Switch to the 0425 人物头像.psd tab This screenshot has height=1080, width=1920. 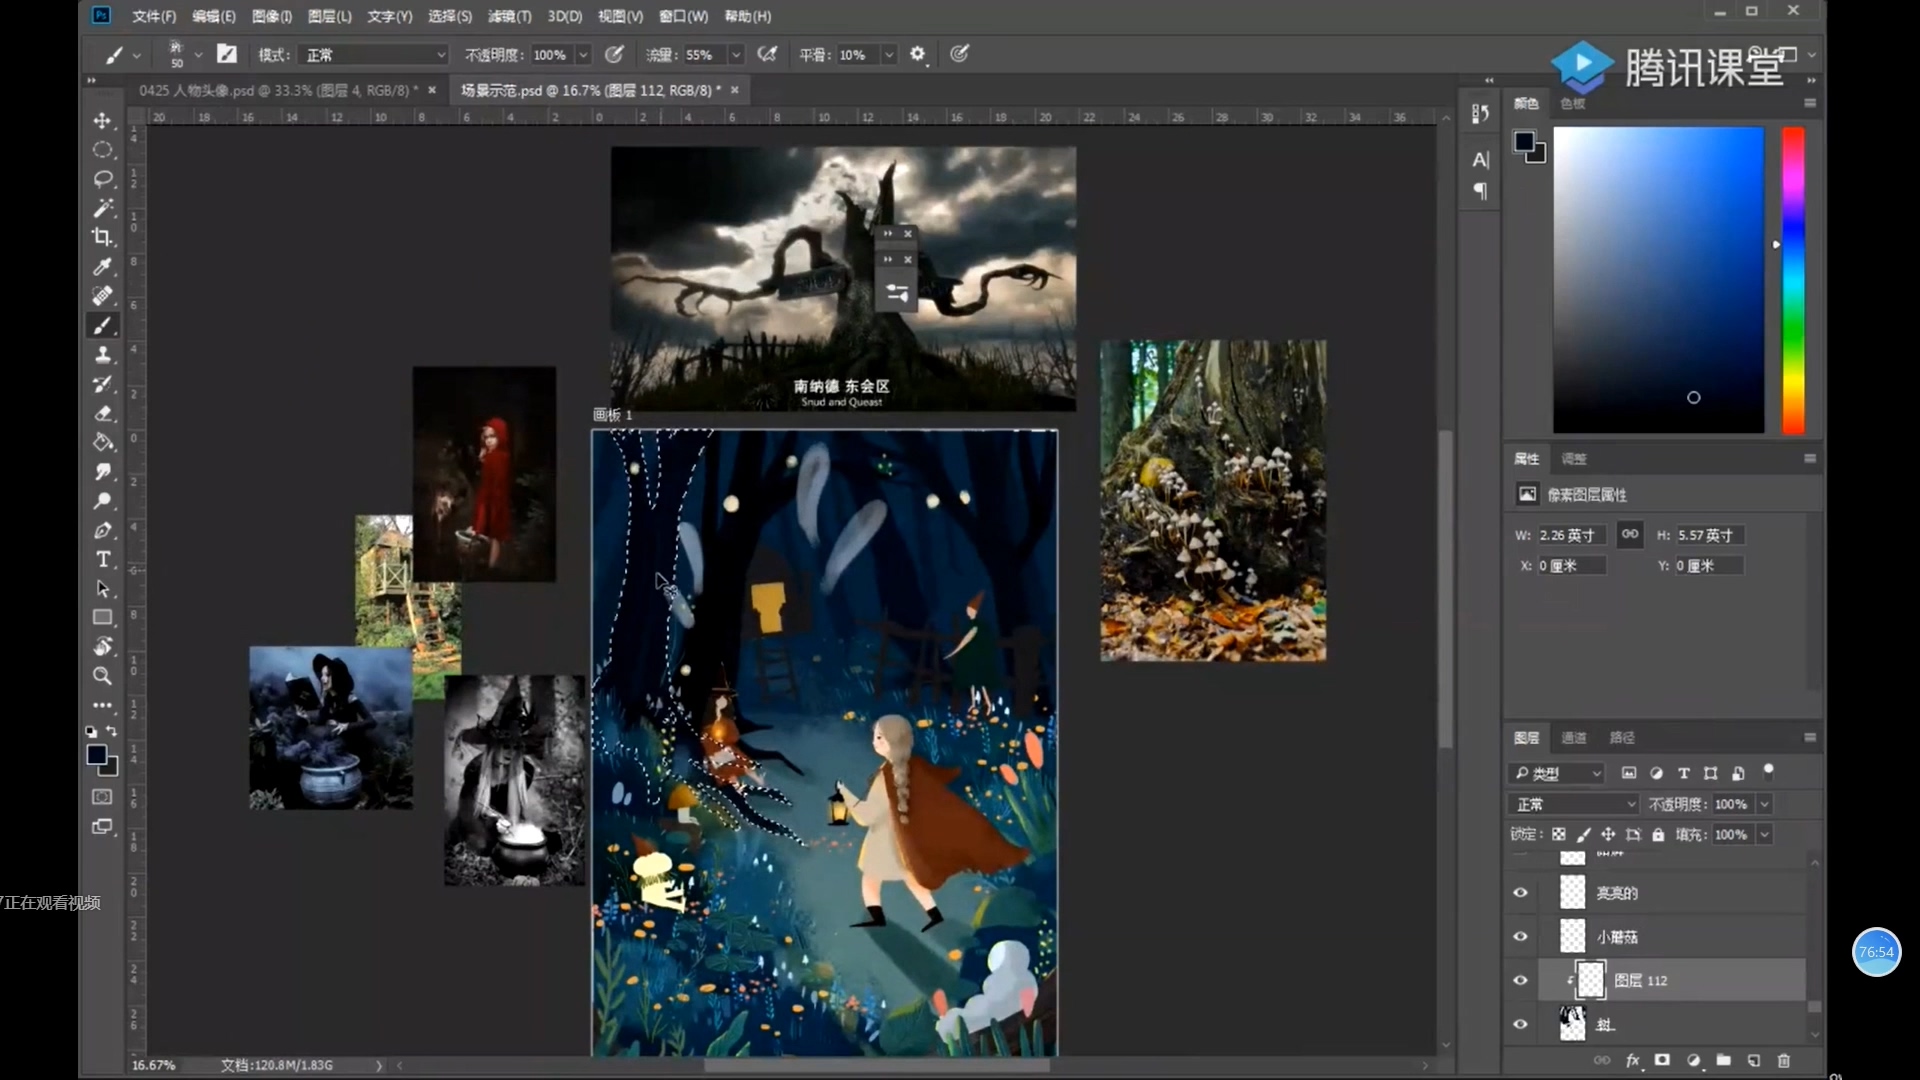pyautogui.click(x=278, y=90)
